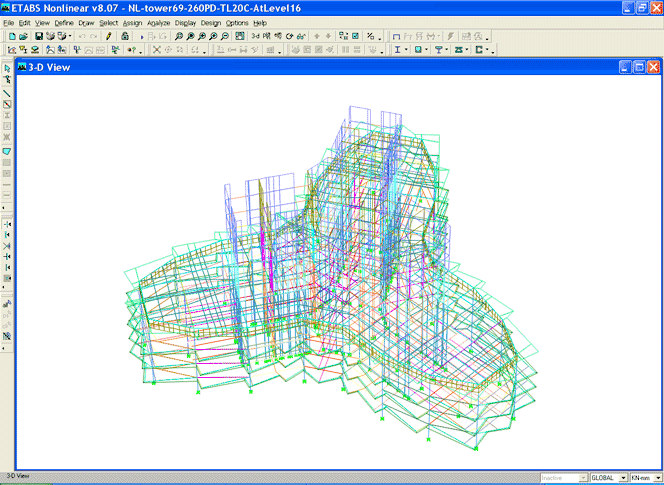
Task: Click the Define Wall/Slab Sections icon
Action: [35, 50]
